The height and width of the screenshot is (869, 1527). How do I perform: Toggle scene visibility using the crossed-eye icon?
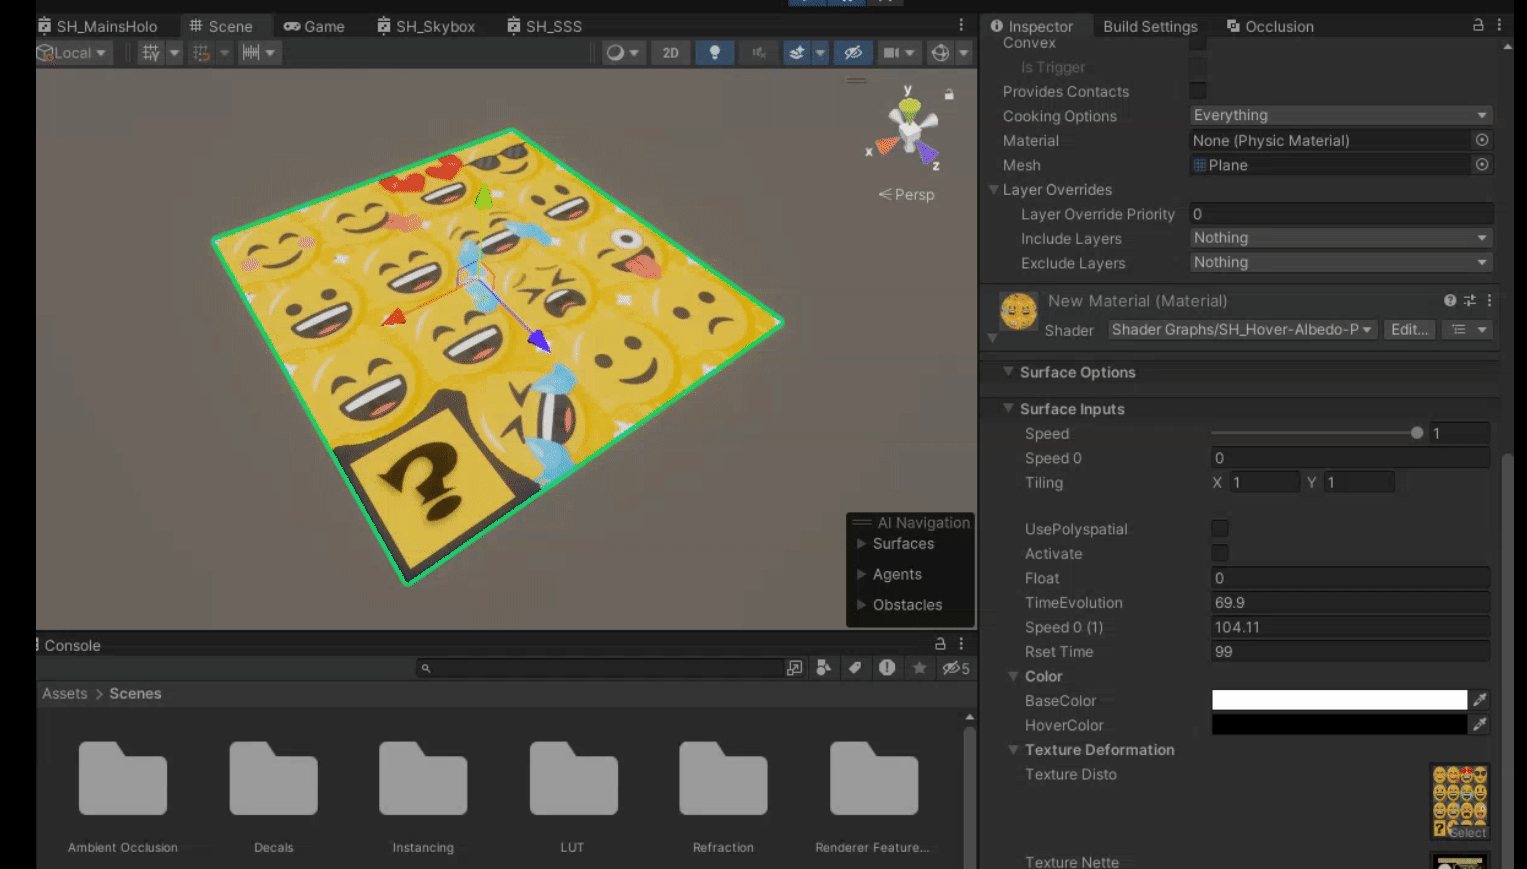pyautogui.click(x=853, y=52)
